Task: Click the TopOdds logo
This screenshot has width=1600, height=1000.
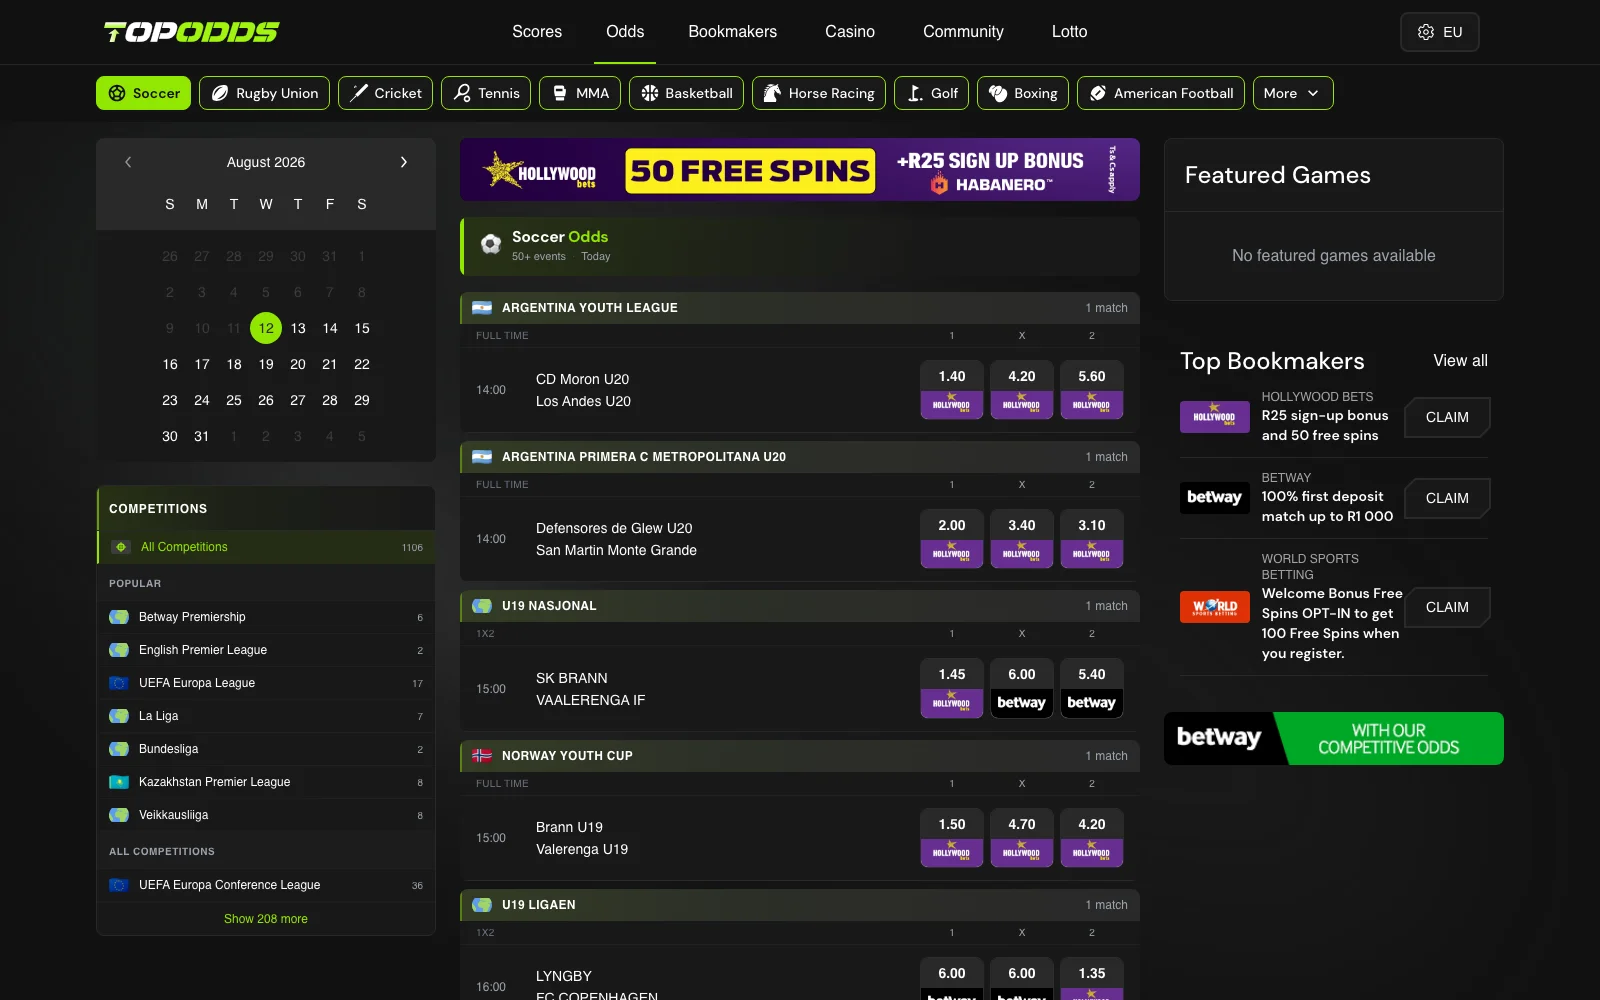Action: pyautogui.click(x=192, y=32)
